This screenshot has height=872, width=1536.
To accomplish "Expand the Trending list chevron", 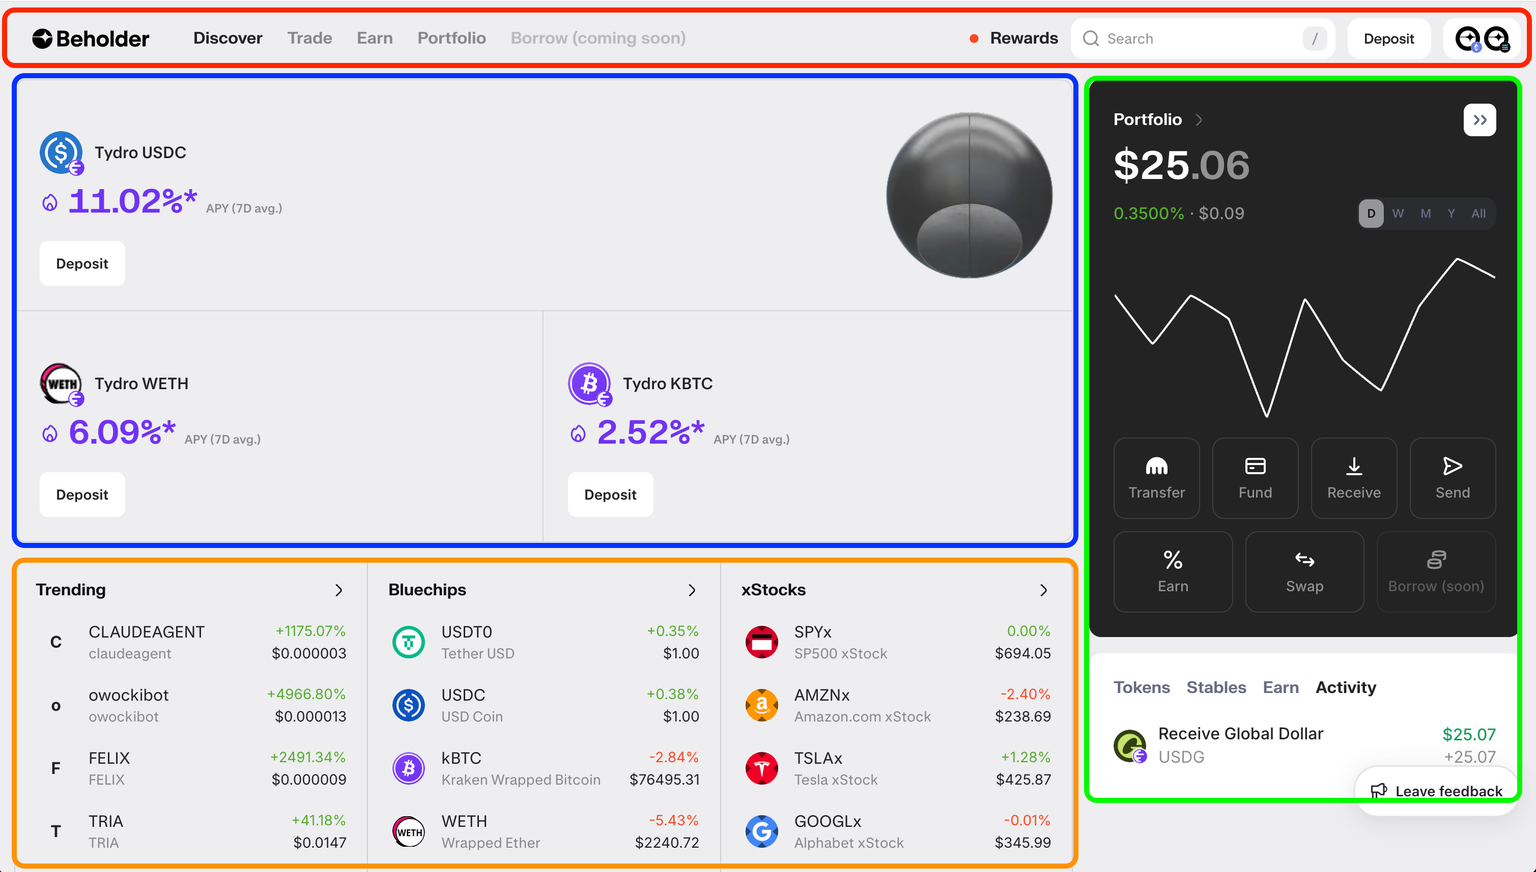I will 339,590.
